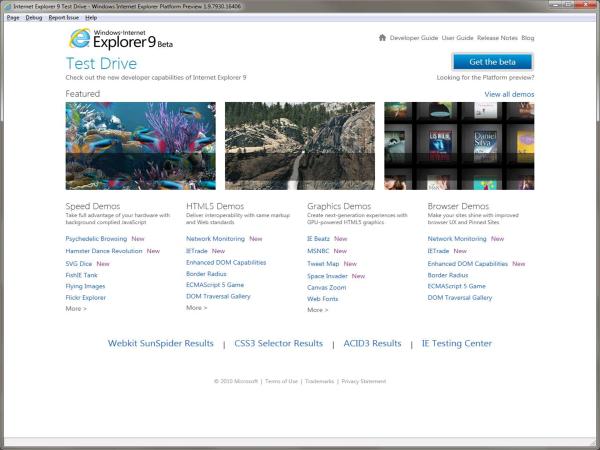Open the Flying Images demo
This screenshot has width=600, height=450.
click(x=85, y=286)
